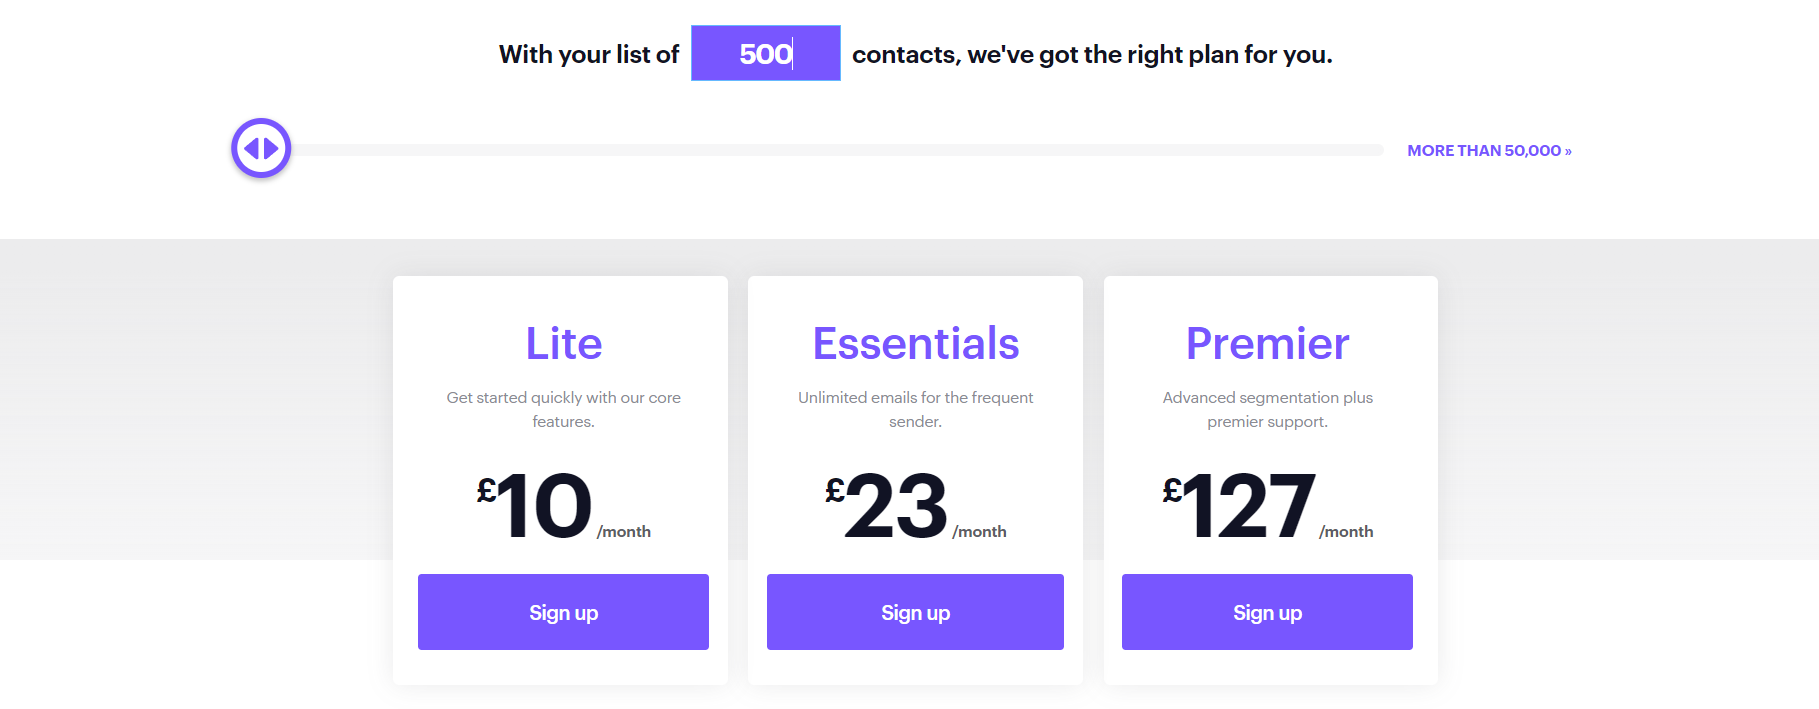Select the Premier plan heading
The width and height of the screenshot is (1819, 709).
(x=1267, y=343)
